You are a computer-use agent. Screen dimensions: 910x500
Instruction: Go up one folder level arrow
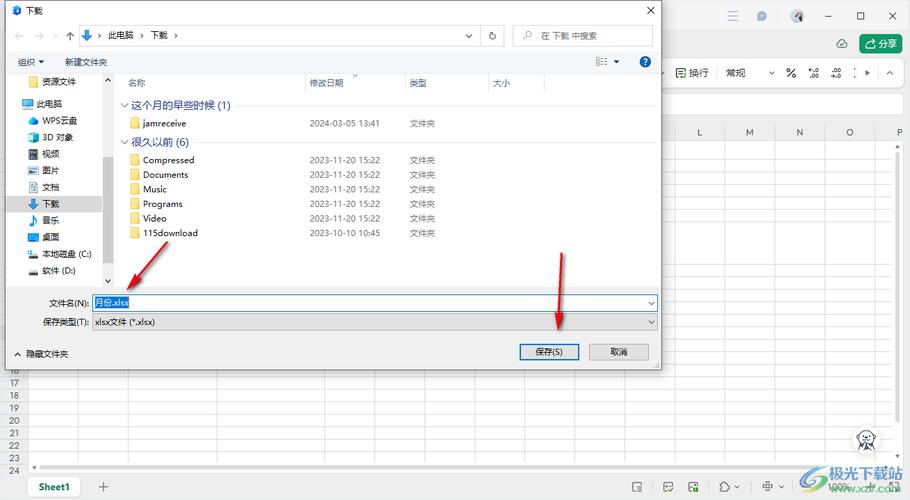[69, 35]
